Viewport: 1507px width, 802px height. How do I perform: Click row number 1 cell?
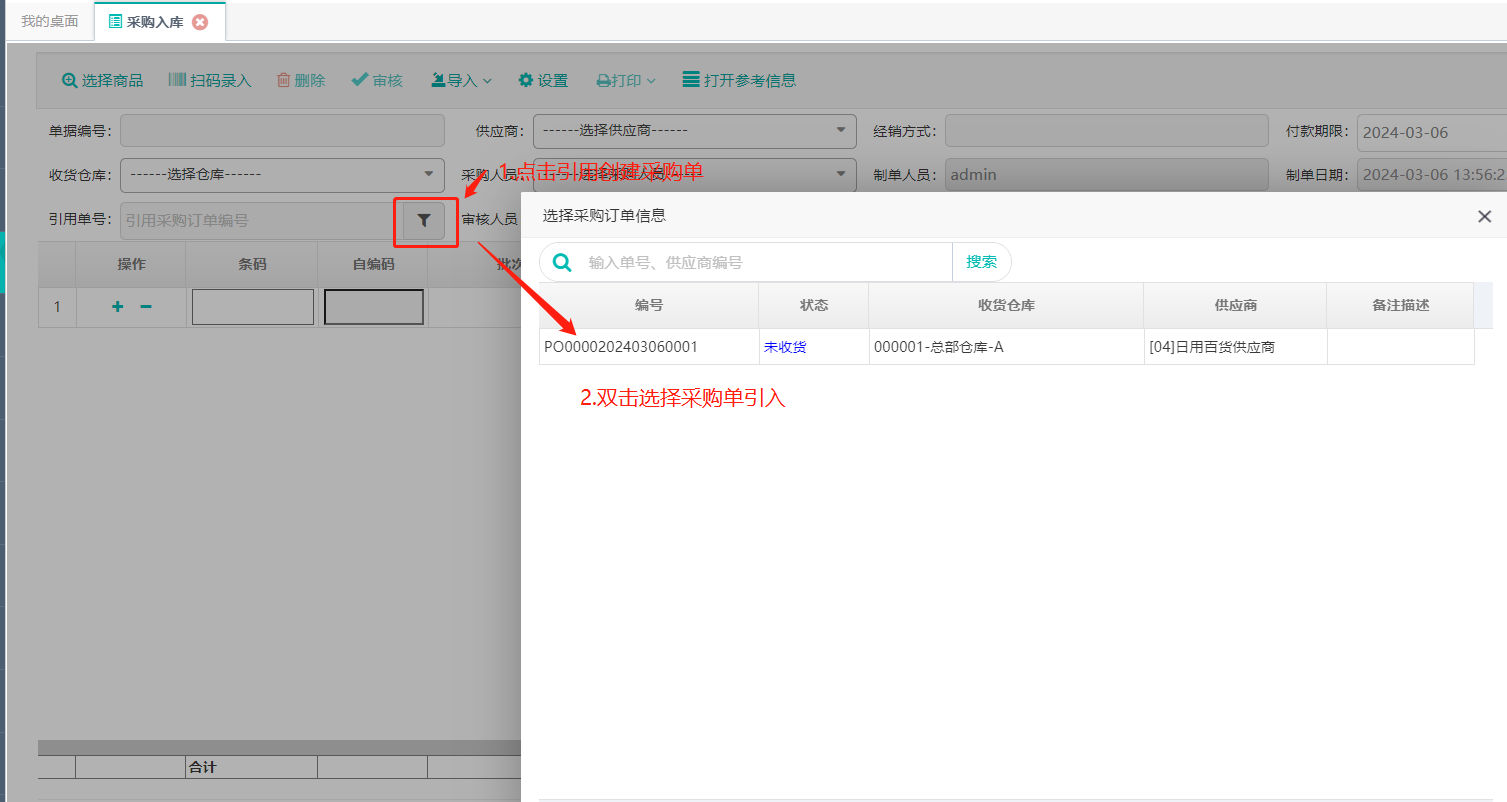click(57, 307)
